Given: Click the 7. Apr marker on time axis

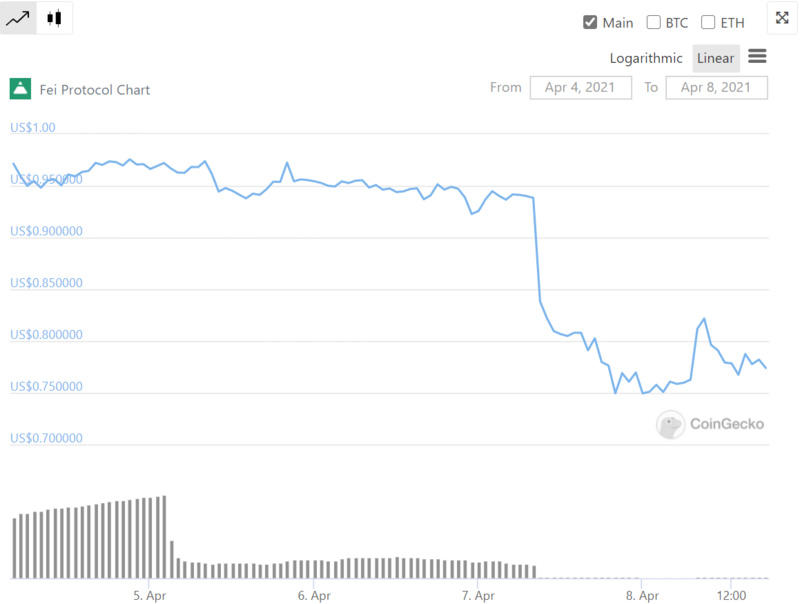Looking at the screenshot, I should click(478, 595).
